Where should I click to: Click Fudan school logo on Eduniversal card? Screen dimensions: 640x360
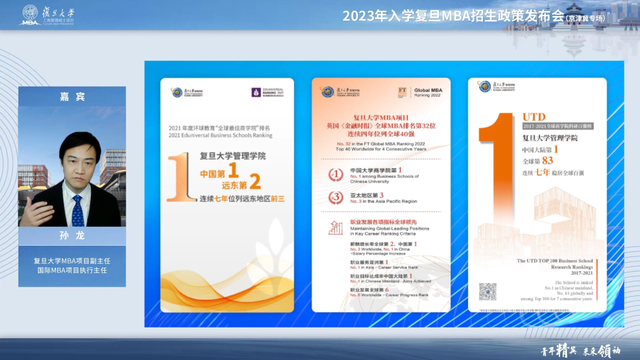point(187,93)
